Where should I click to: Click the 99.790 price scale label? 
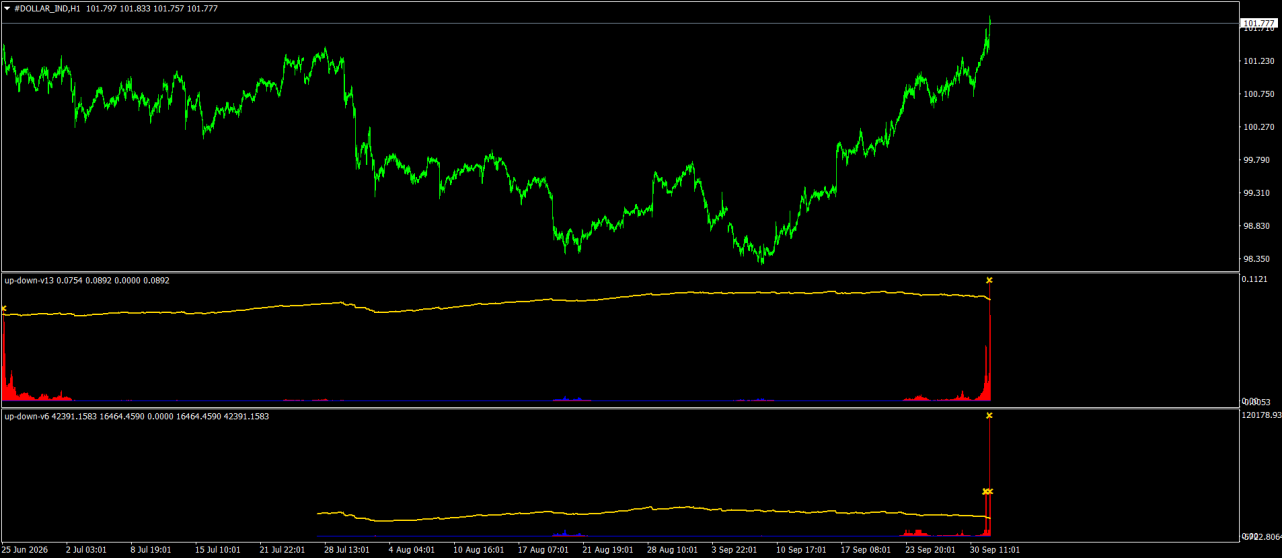coord(1256,160)
